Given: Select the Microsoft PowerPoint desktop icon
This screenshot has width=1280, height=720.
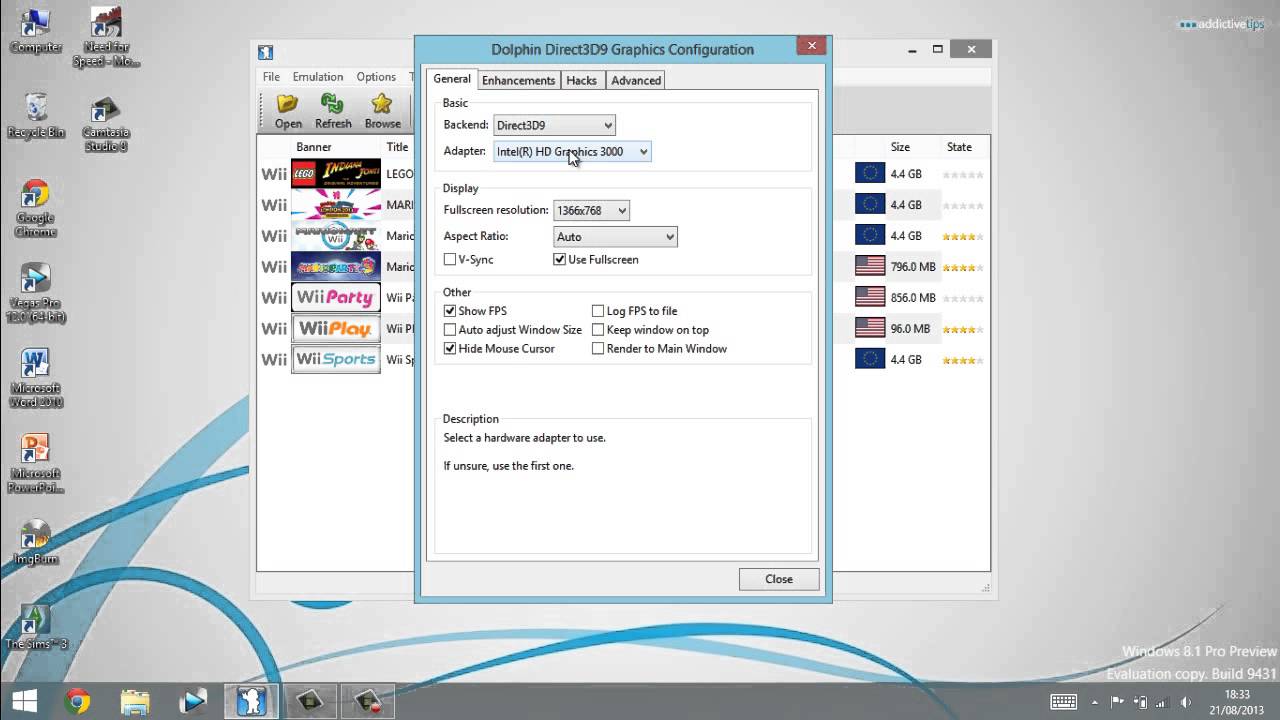Looking at the screenshot, I should [35, 464].
